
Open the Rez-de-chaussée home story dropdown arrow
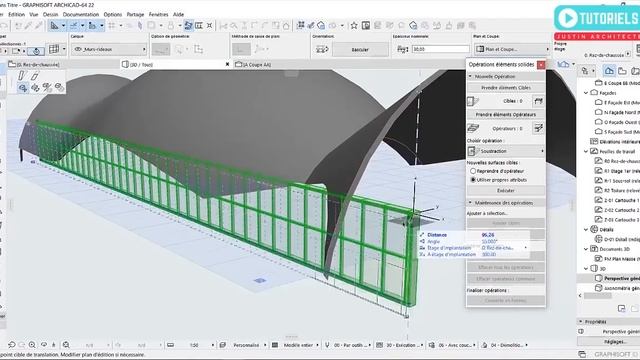pyautogui.click(x=628, y=54)
